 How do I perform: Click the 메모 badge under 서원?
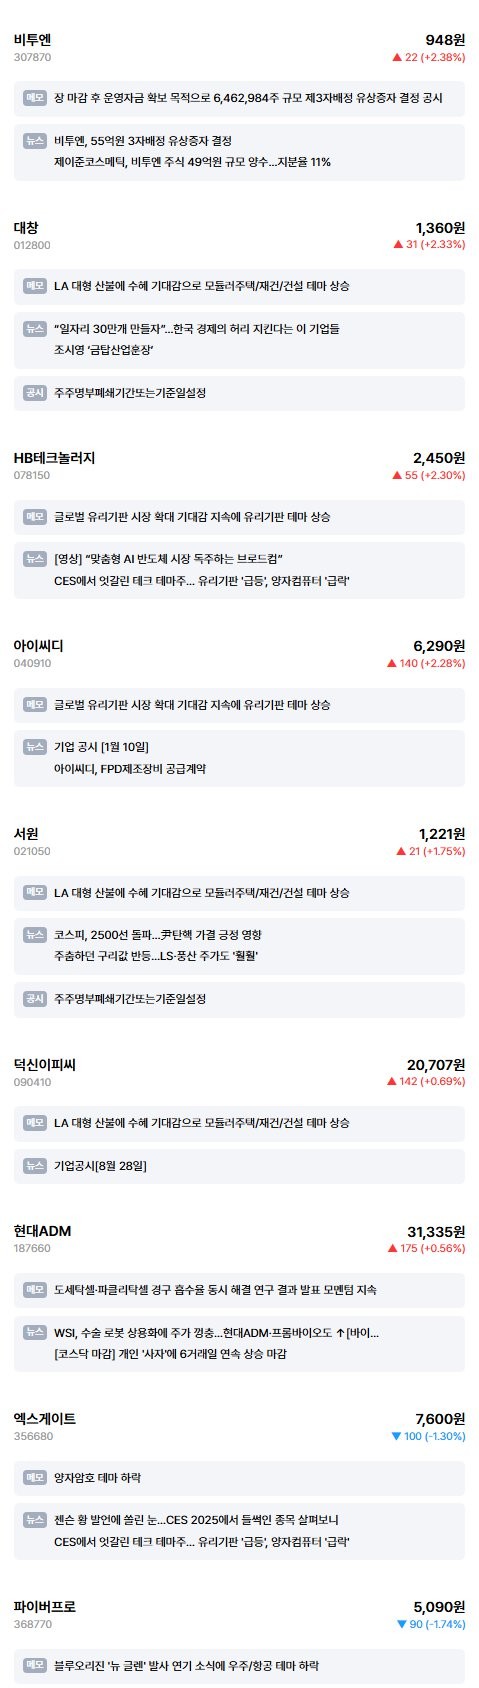point(35,892)
